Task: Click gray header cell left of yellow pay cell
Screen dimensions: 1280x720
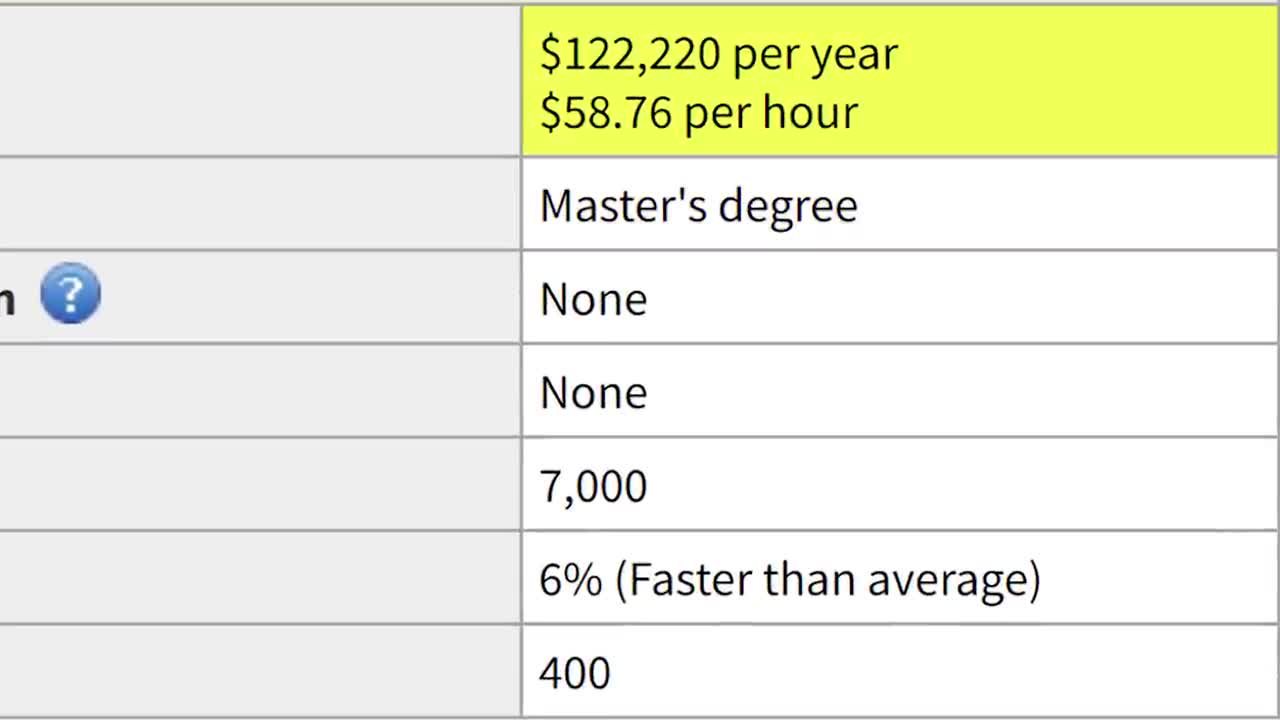Action: coord(260,80)
